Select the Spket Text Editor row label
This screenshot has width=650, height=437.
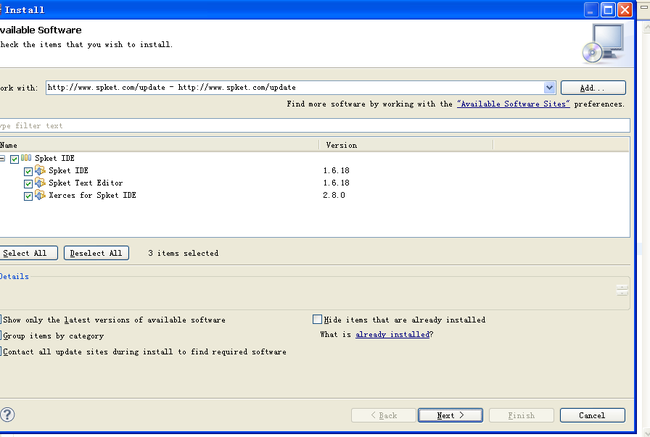pyautogui.click(x=85, y=183)
